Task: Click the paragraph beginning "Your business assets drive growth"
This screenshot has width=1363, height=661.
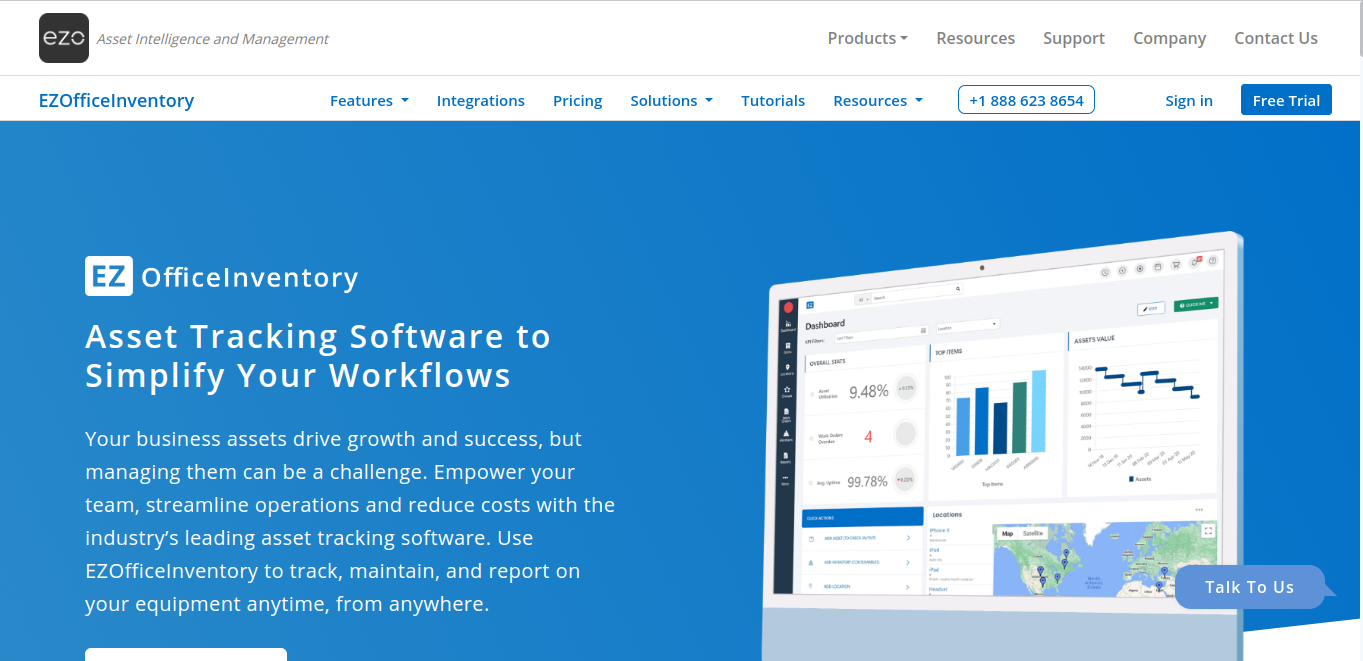Action: pyautogui.click(x=350, y=521)
